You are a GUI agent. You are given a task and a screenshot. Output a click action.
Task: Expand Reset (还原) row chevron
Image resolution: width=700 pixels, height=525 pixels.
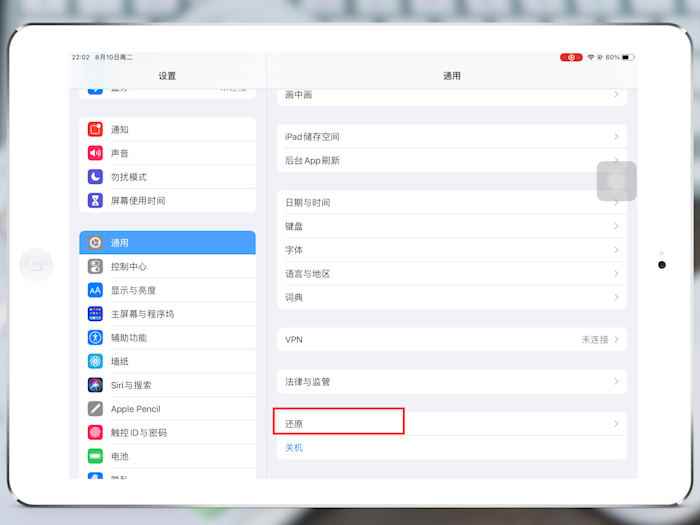coord(616,424)
